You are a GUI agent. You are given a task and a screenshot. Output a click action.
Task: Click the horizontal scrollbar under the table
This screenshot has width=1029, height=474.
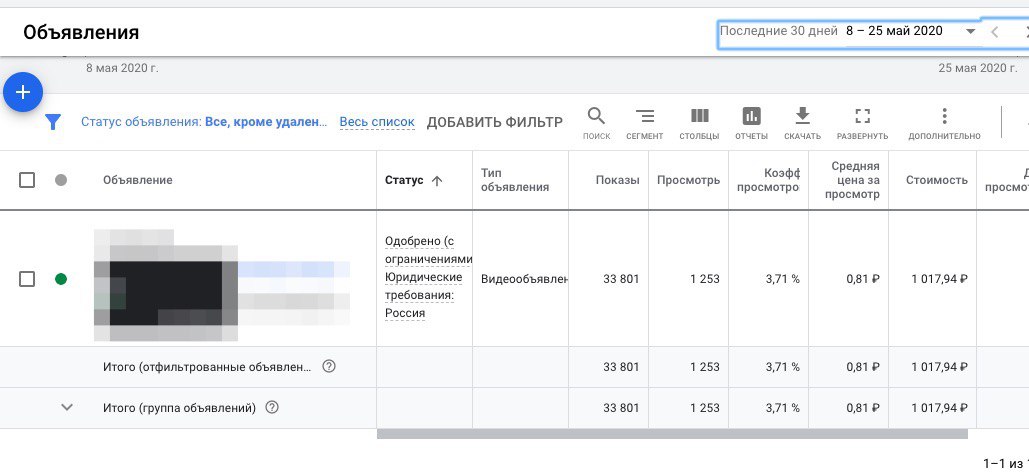coord(672,434)
